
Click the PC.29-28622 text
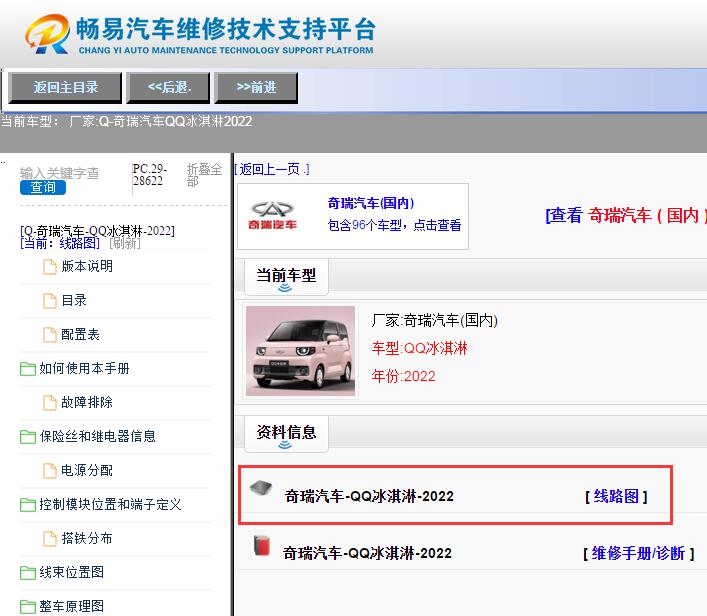(150, 175)
